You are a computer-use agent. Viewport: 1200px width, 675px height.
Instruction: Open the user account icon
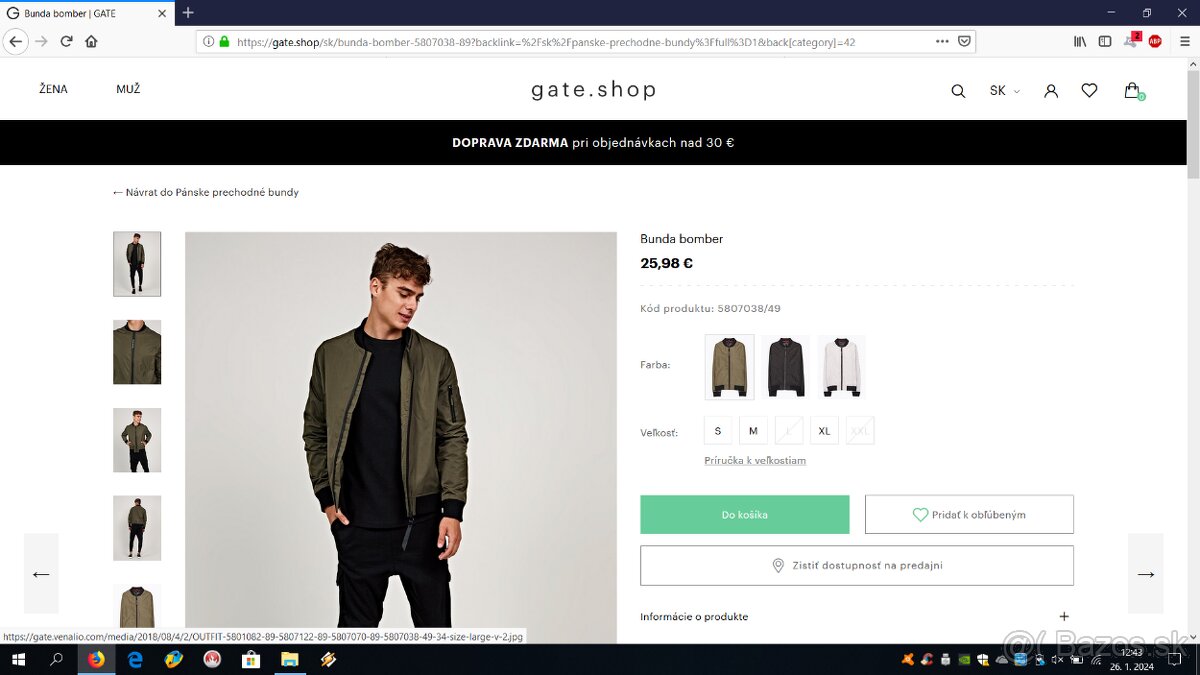coord(1051,91)
